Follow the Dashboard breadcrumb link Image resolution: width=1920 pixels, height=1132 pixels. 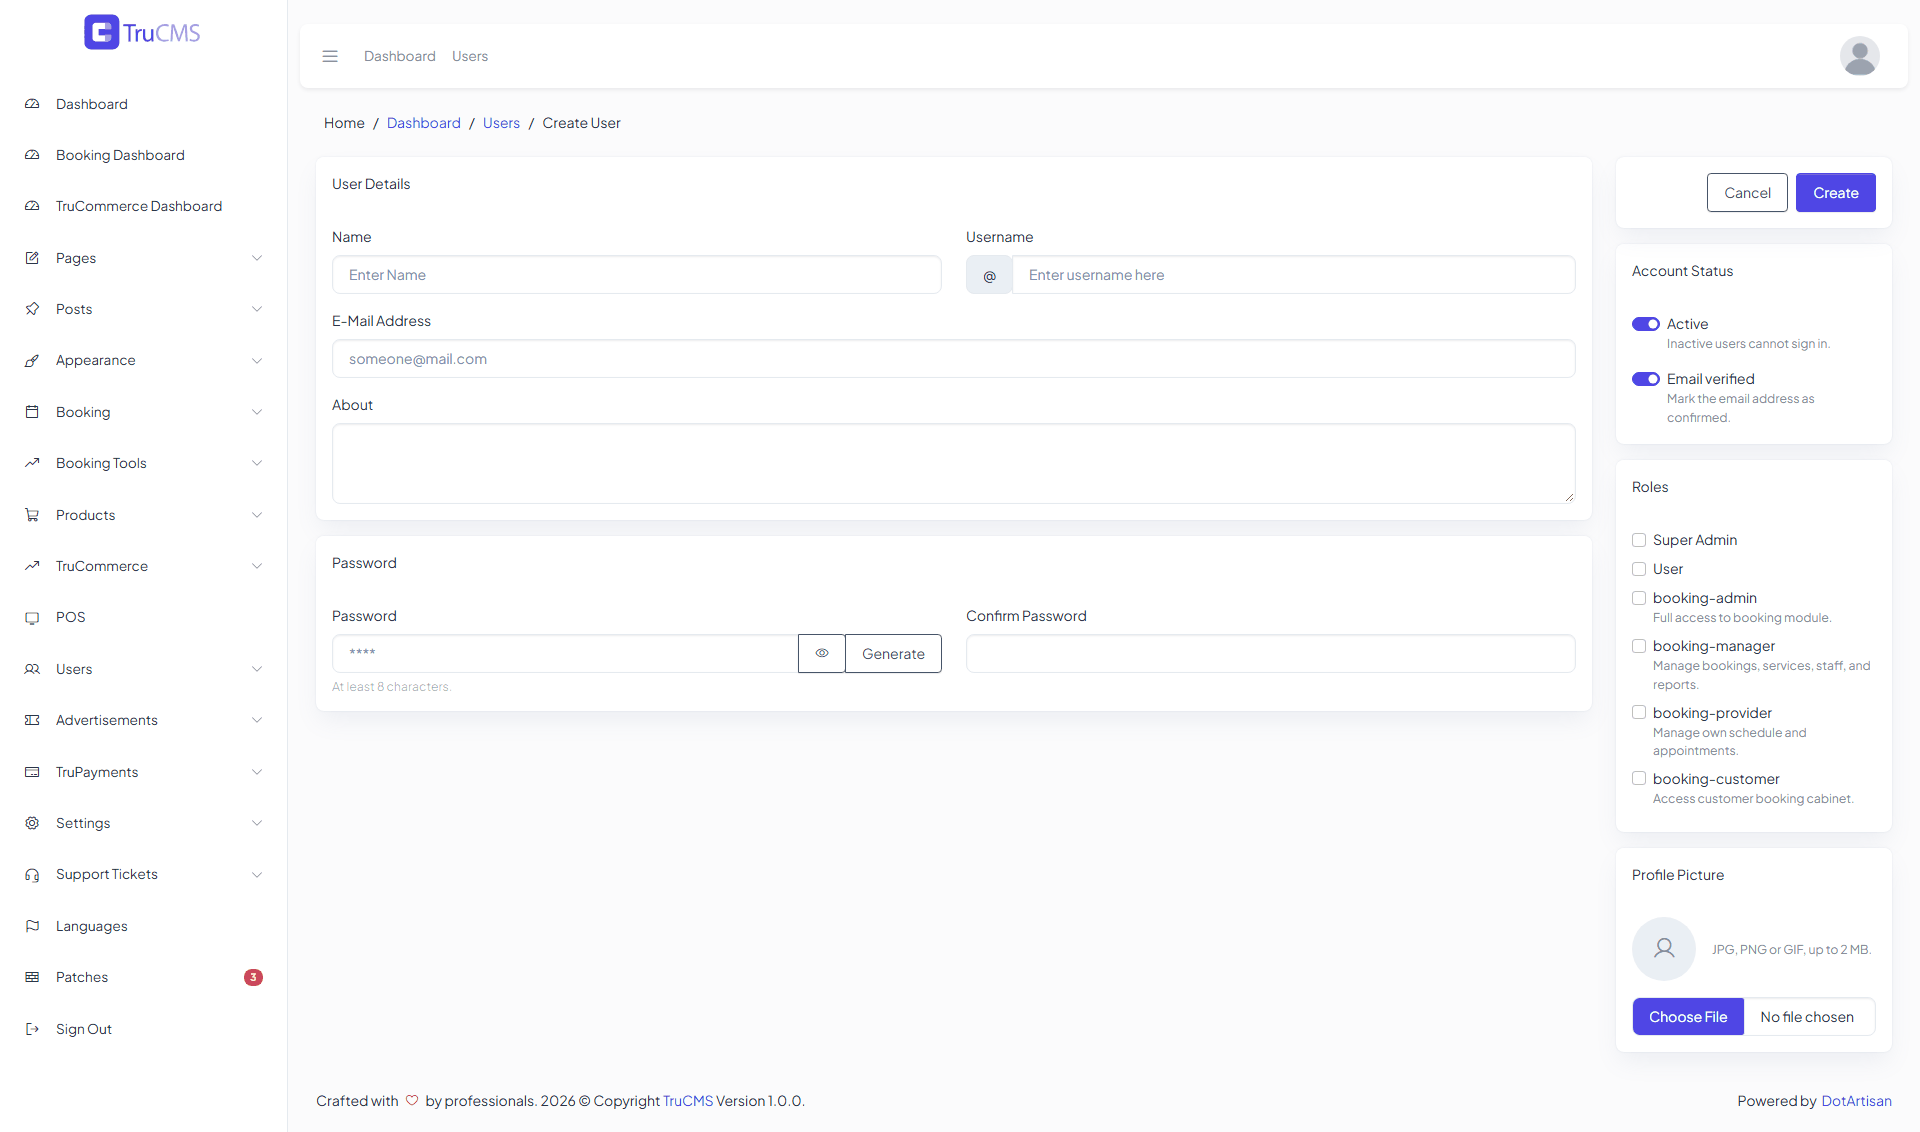[x=424, y=123]
